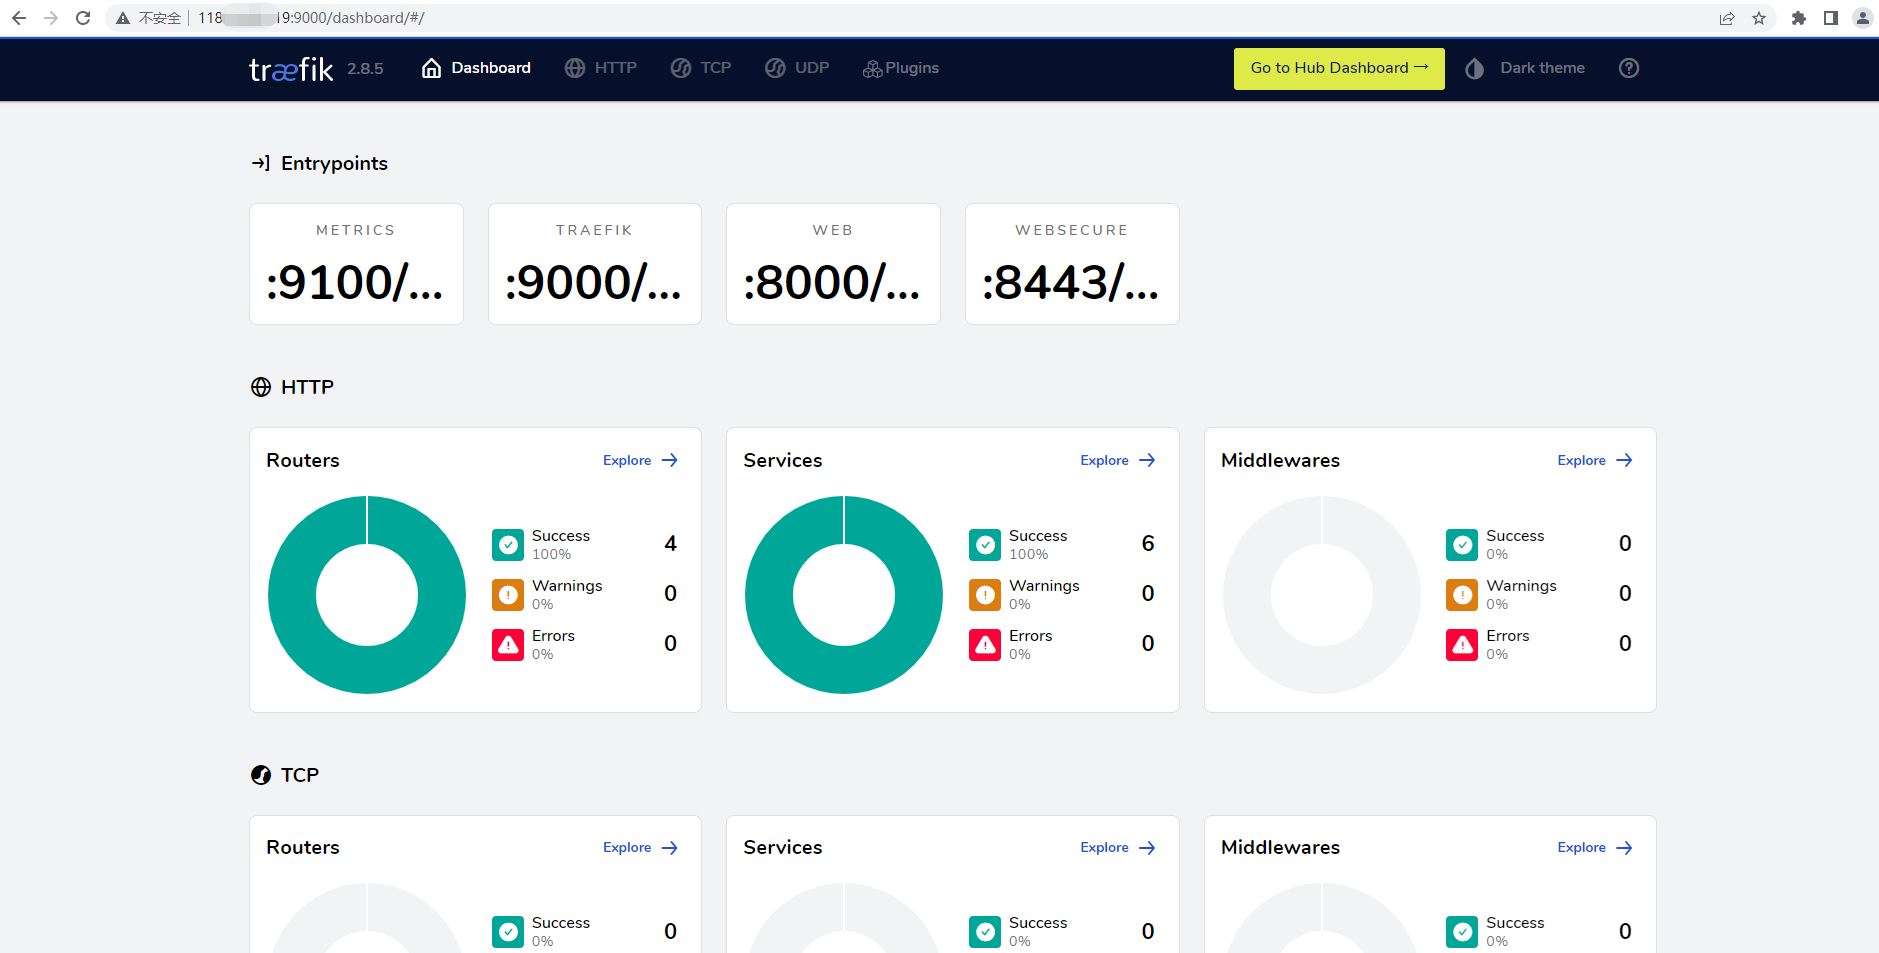Explore TCP Routers
The height and width of the screenshot is (953, 1879).
coord(640,847)
